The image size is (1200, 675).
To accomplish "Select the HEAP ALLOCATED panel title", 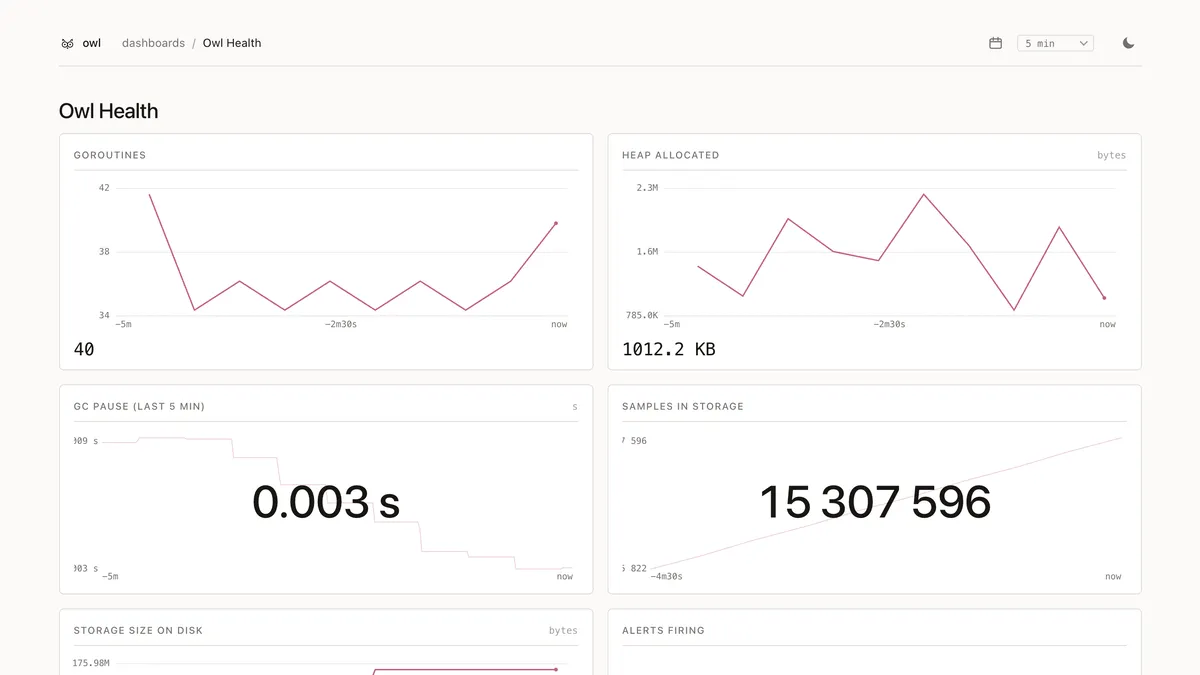I will click(670, 155).
